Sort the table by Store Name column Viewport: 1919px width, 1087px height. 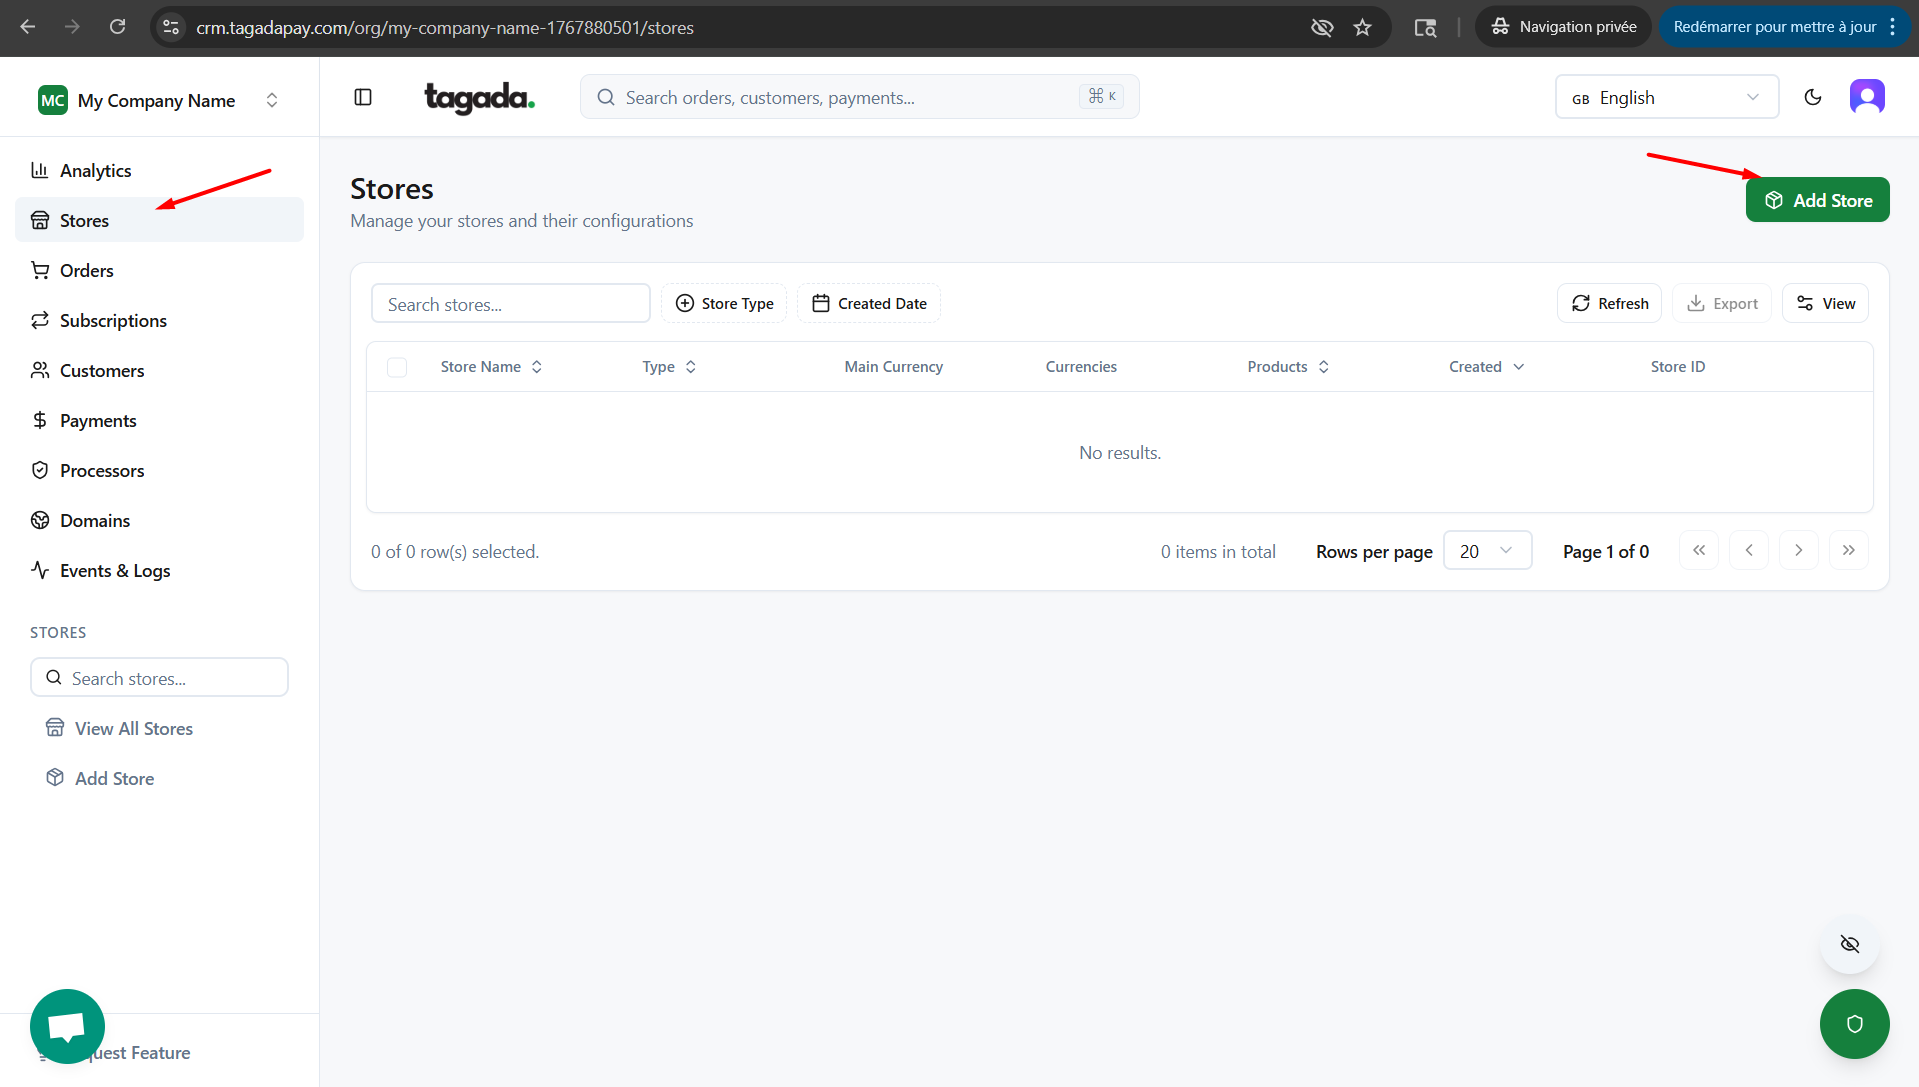click(491, 367)
